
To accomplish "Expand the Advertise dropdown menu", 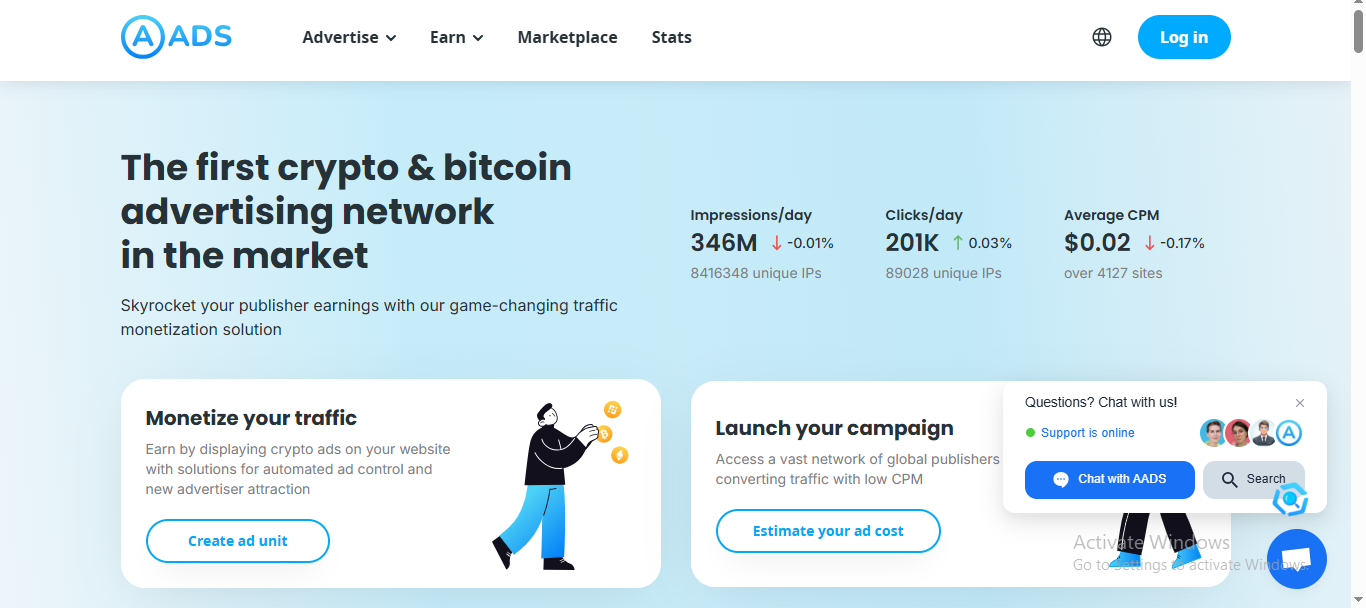I will 349,37.
